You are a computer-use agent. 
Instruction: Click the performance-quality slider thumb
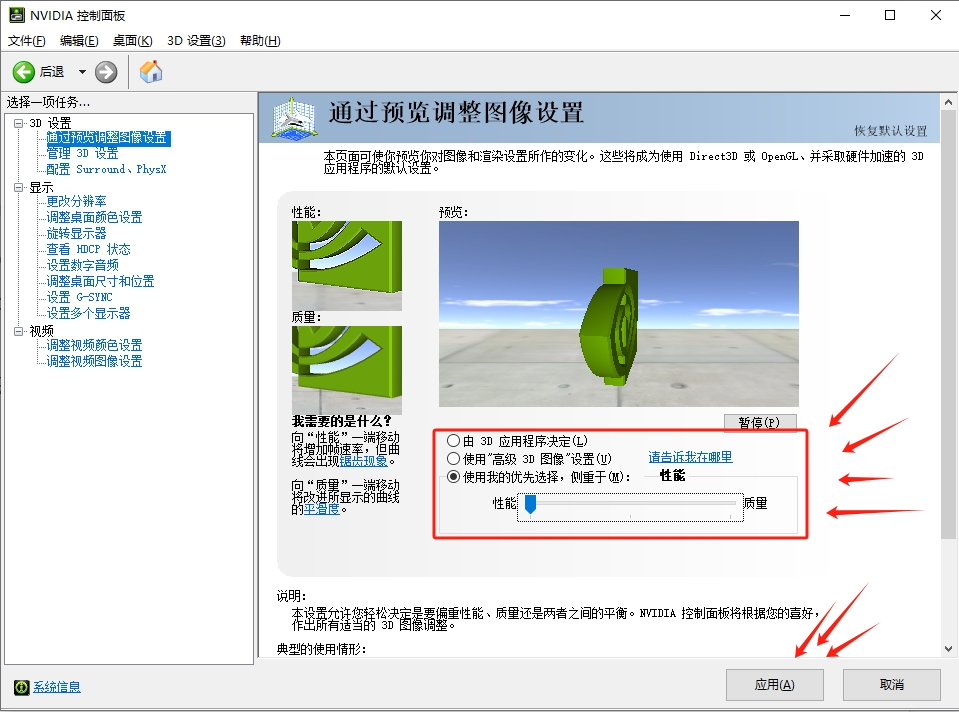pyautogui.click(x=530, y=504)
